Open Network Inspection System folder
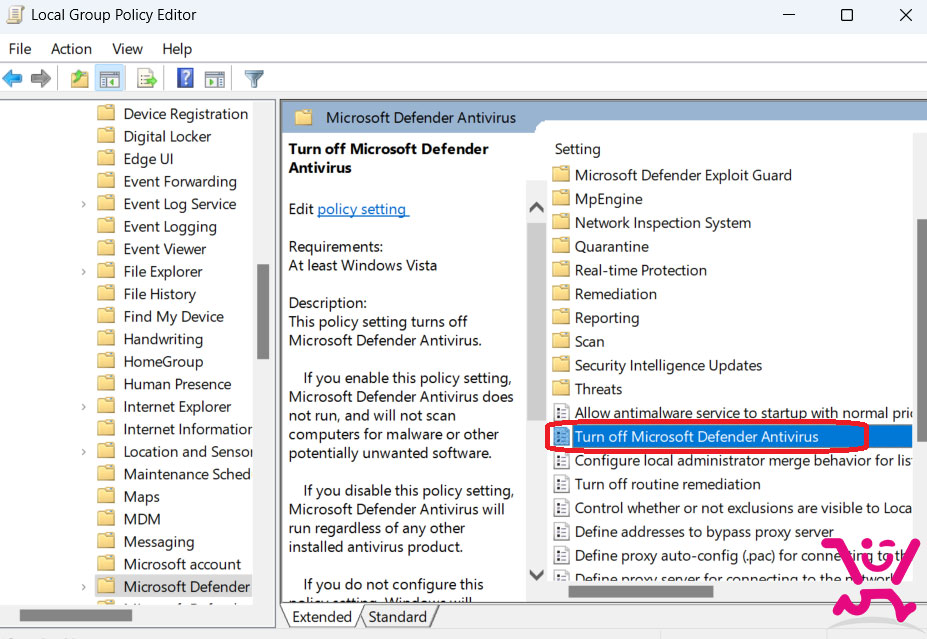The width and height of the screenshot is (927, 639). [x=663, y=223]
